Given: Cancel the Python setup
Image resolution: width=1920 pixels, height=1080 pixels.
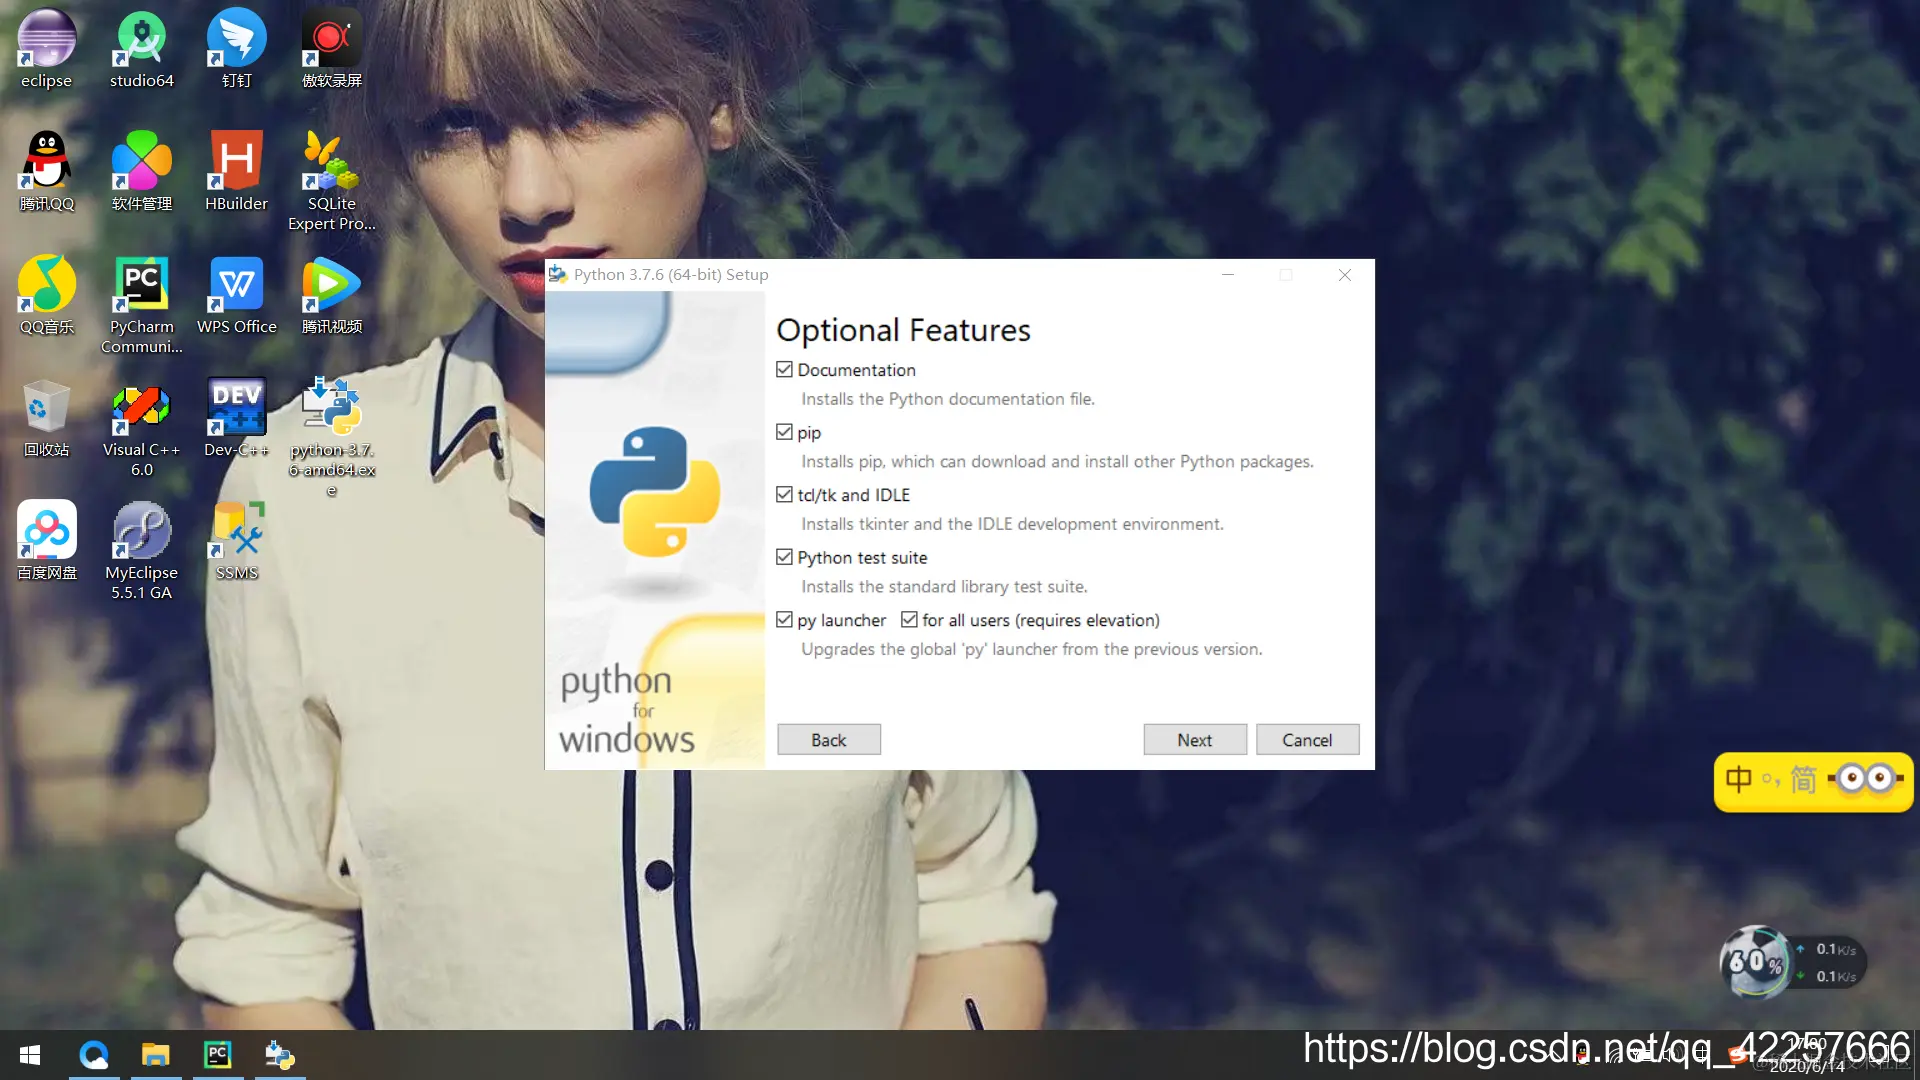Looking at the screenshot, I should pyautogui.click(x=1306, y=740).
